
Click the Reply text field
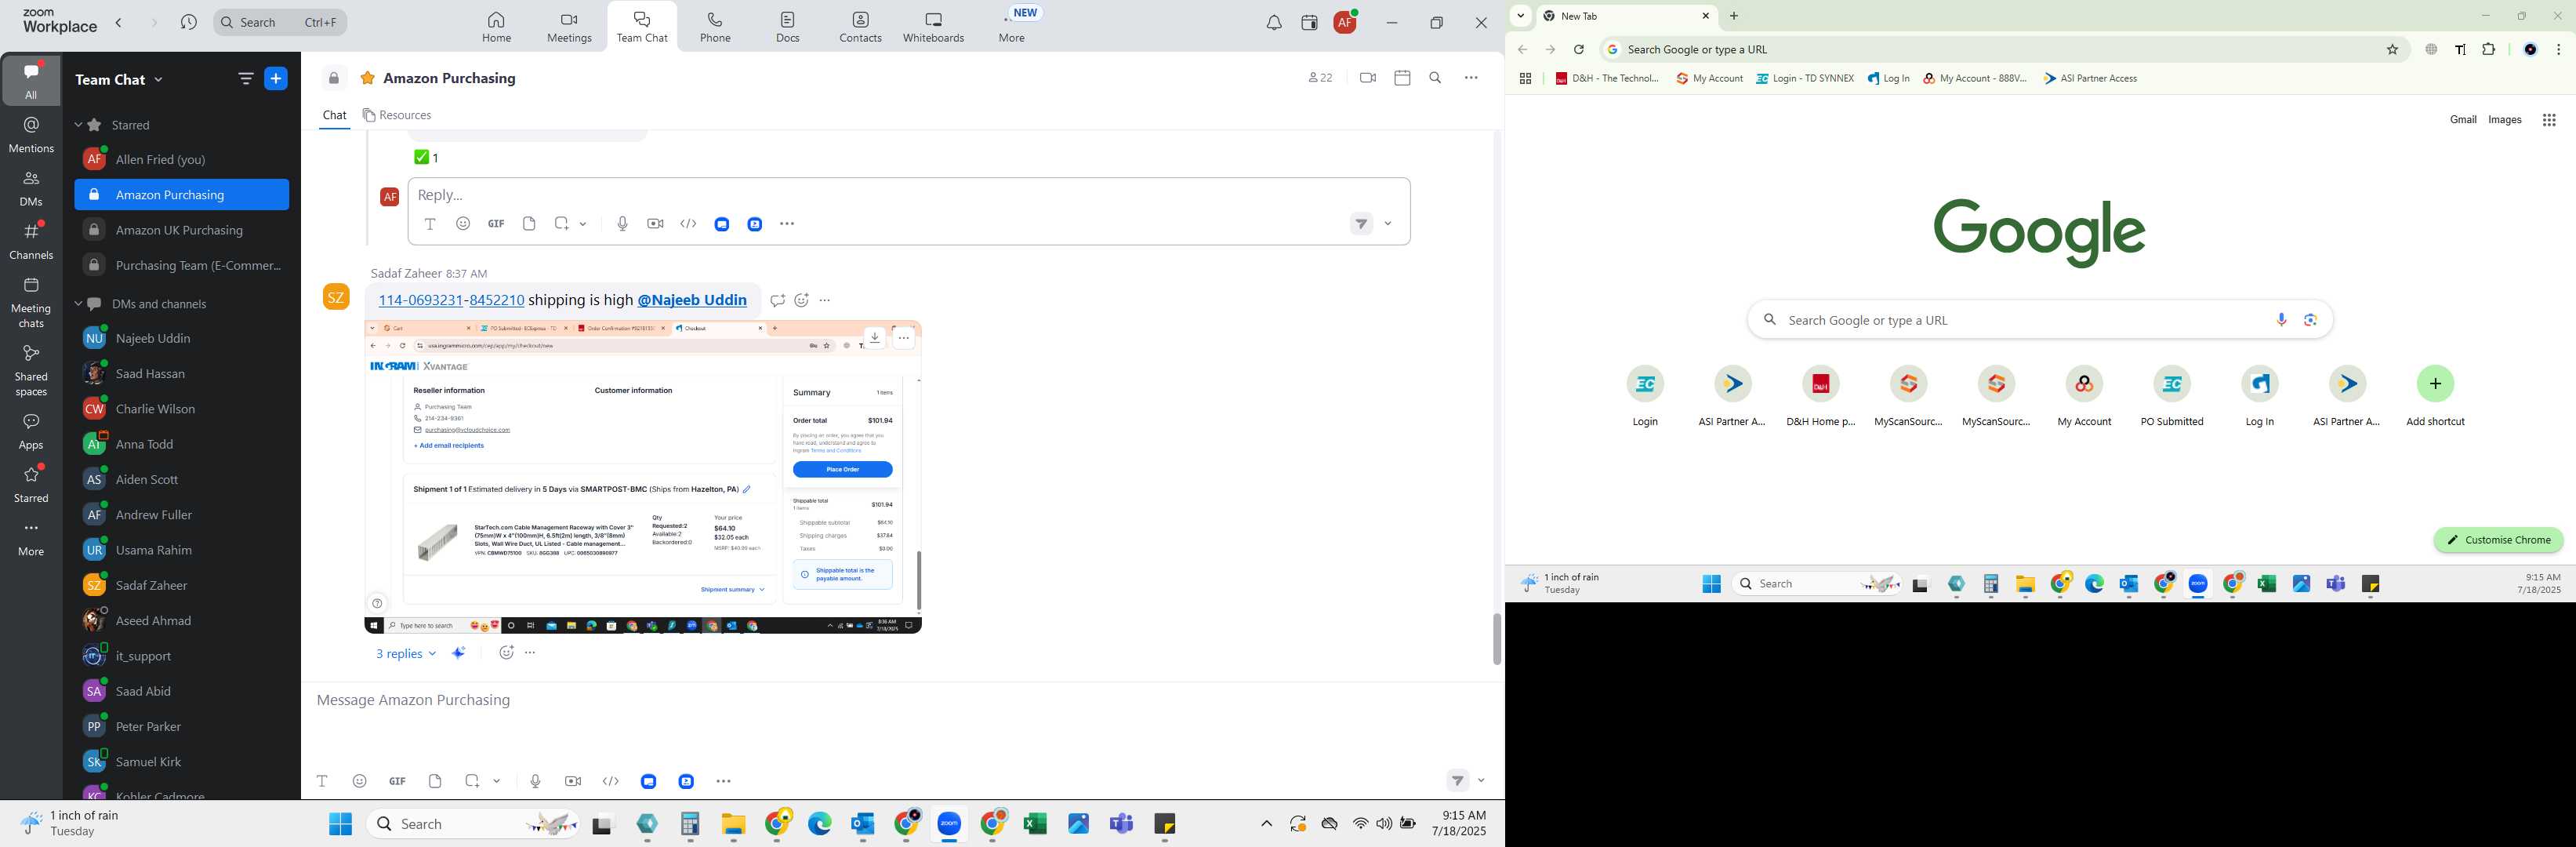[909, 194]
